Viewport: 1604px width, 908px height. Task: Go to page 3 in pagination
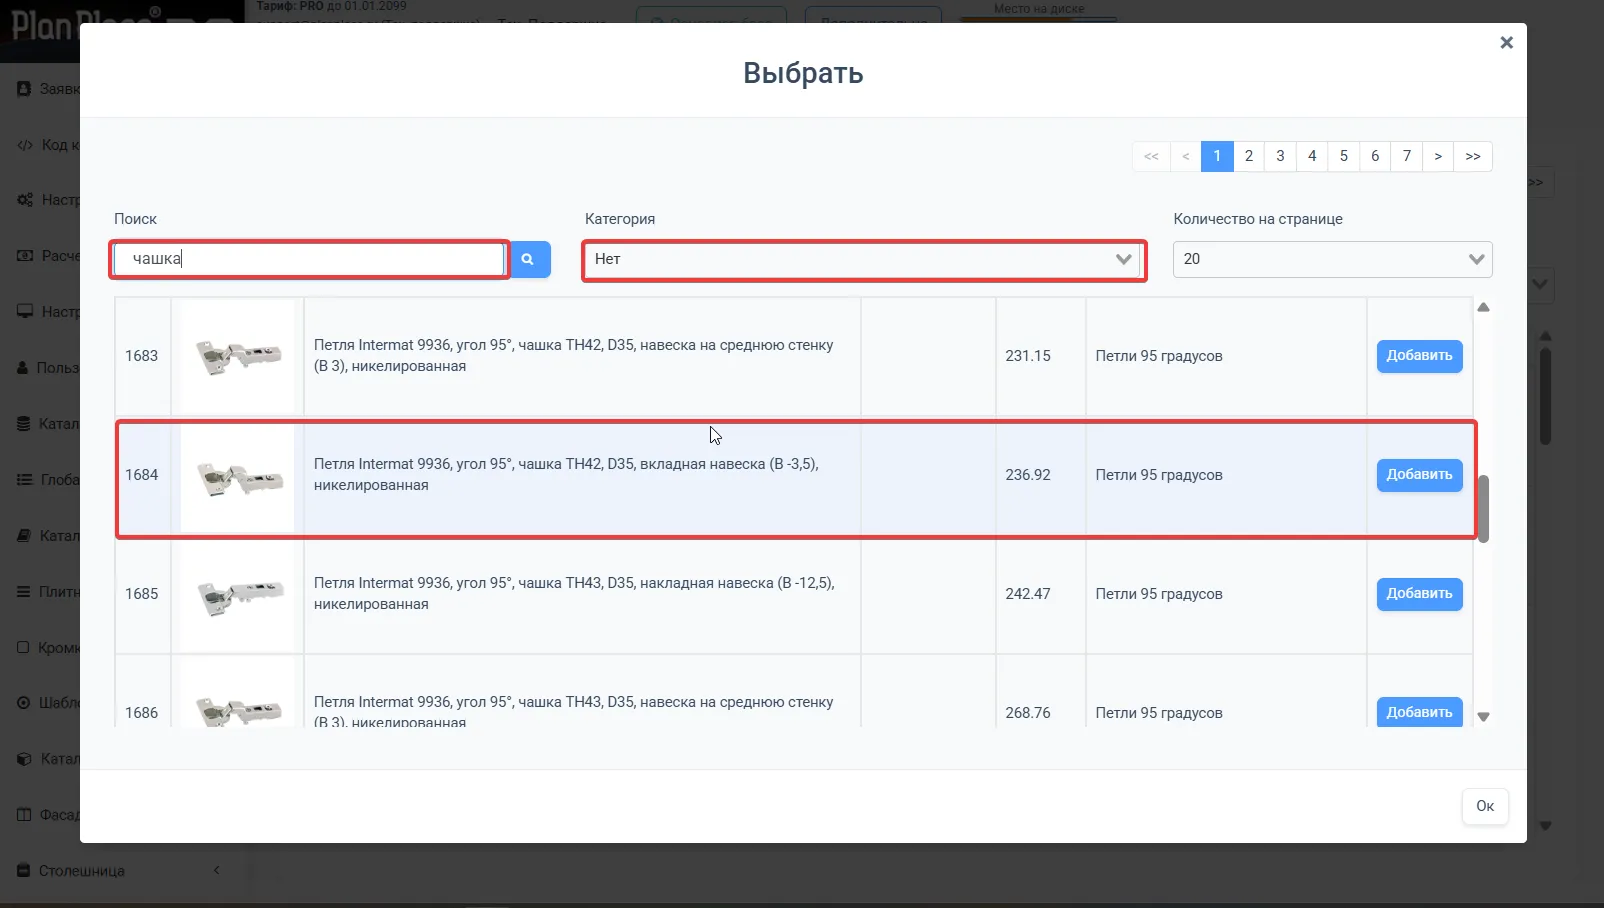(x=1280, y=156)
